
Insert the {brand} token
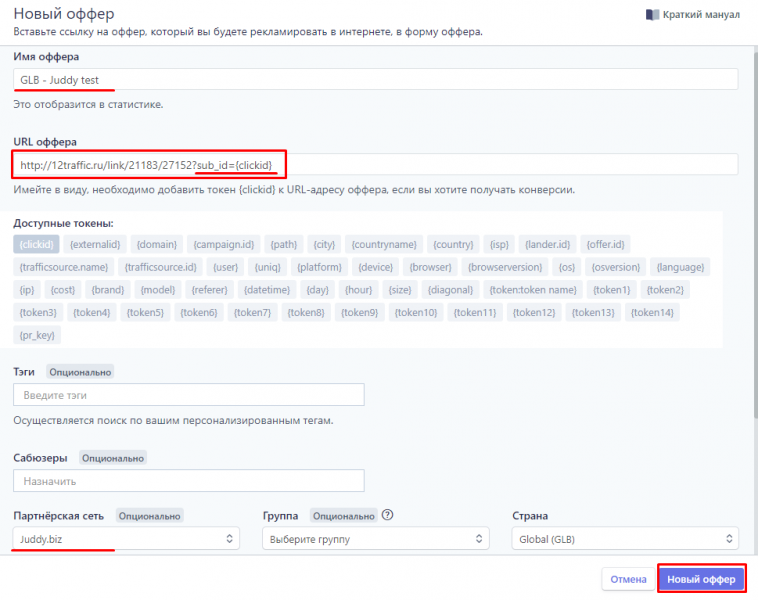pyautogui.click(x=108, y=290)
